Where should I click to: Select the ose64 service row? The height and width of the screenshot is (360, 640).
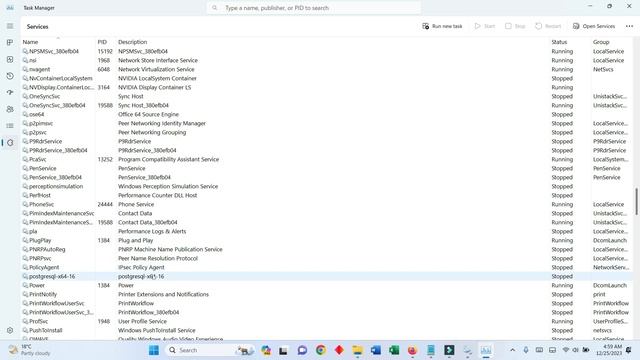(327, 114)
